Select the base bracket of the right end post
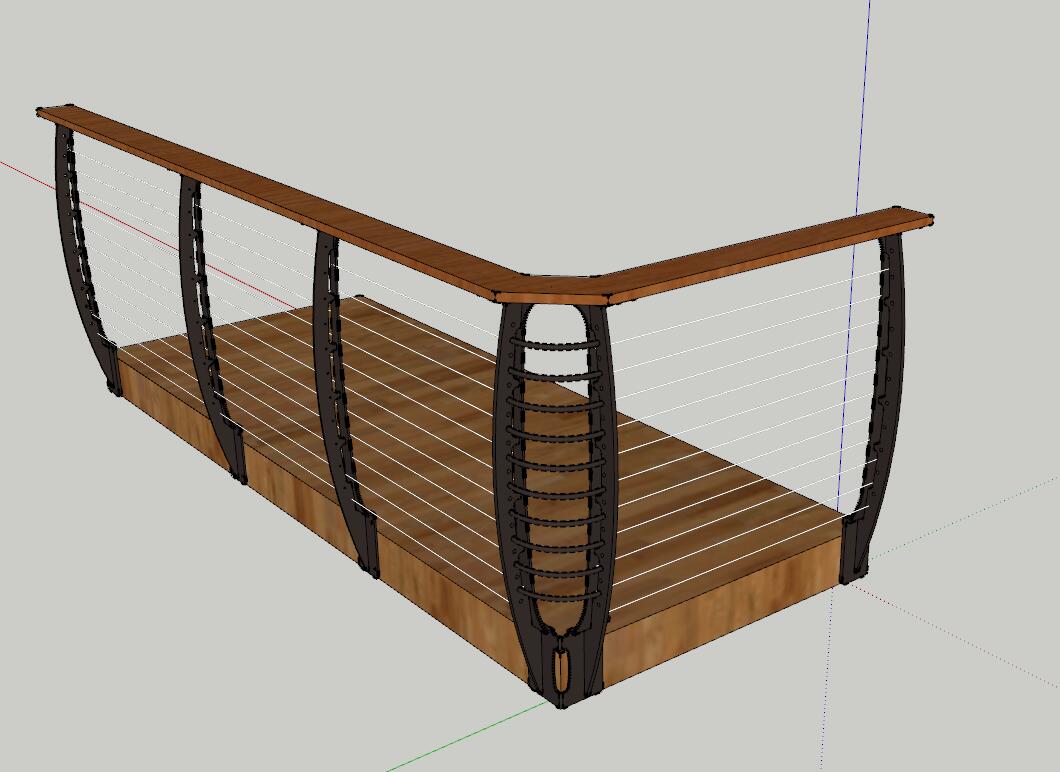The height and width of the screenshot is (772, 1060). [855, 548]
